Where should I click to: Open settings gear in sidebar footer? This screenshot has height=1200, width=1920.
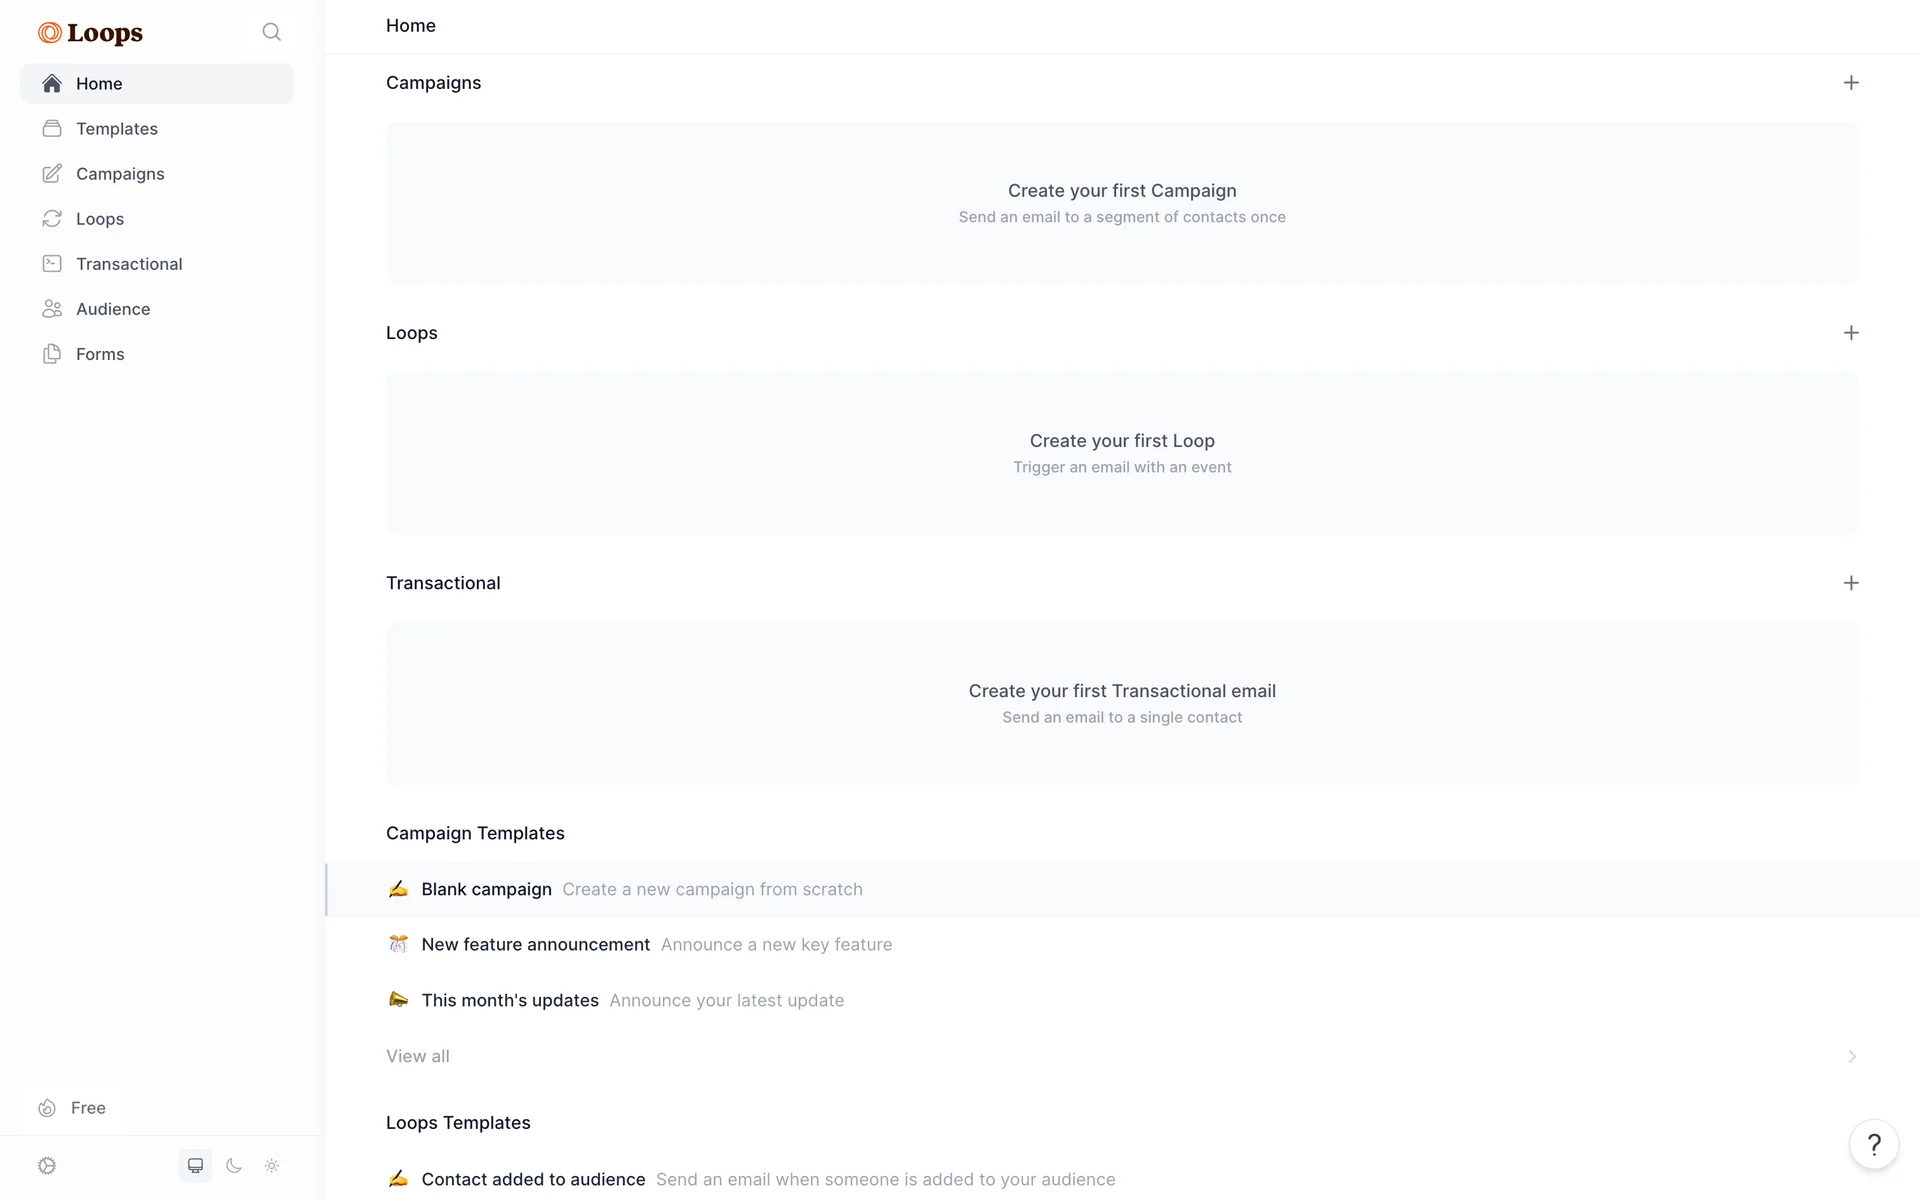47,1166
